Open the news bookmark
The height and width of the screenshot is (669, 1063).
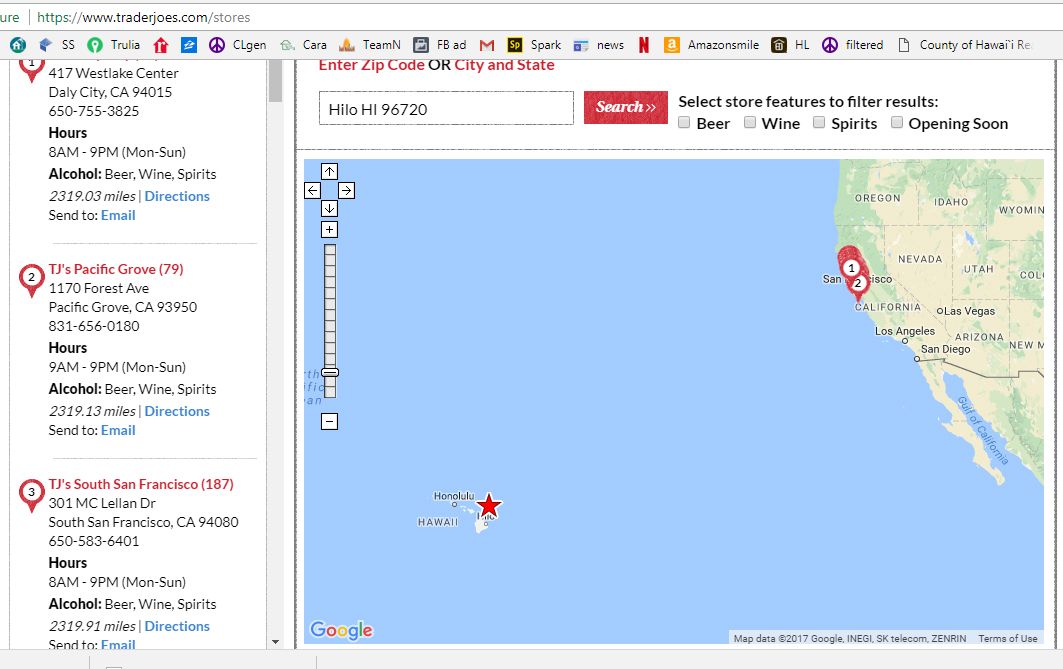(x=599, y=45)
